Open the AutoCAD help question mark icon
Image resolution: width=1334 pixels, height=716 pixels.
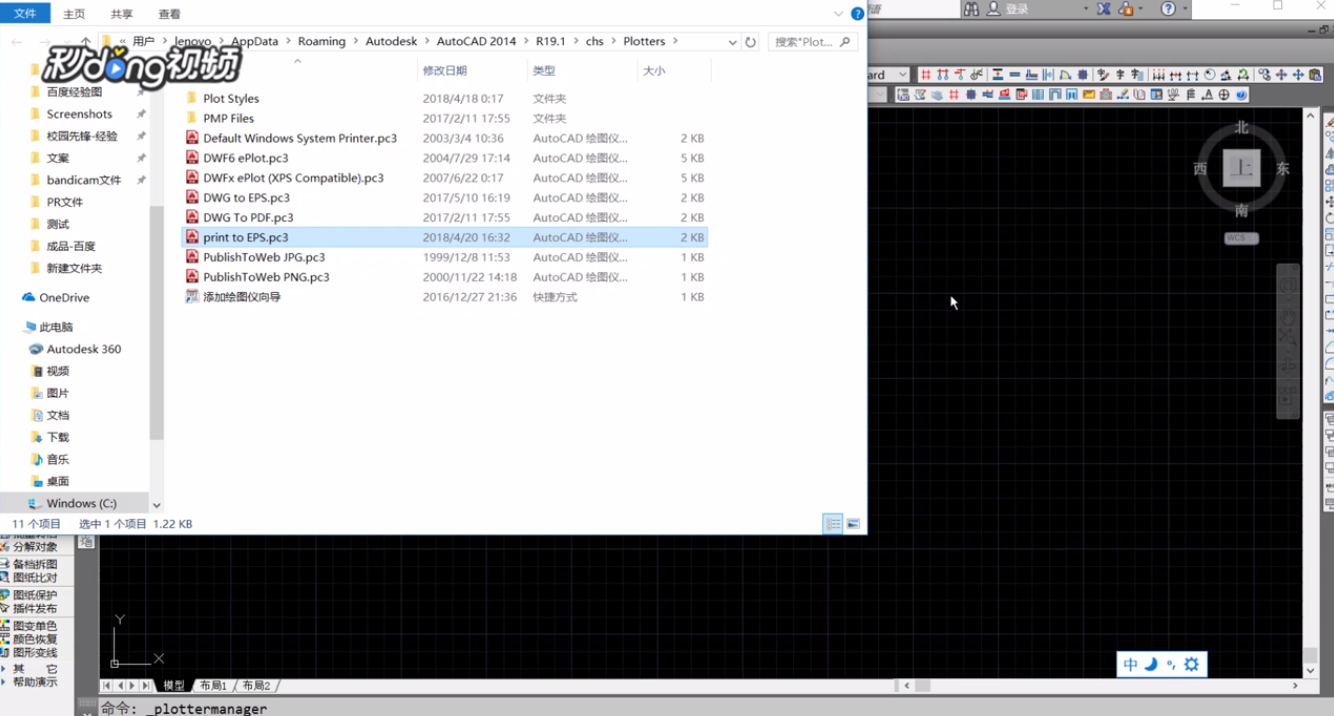point(1168,8)
